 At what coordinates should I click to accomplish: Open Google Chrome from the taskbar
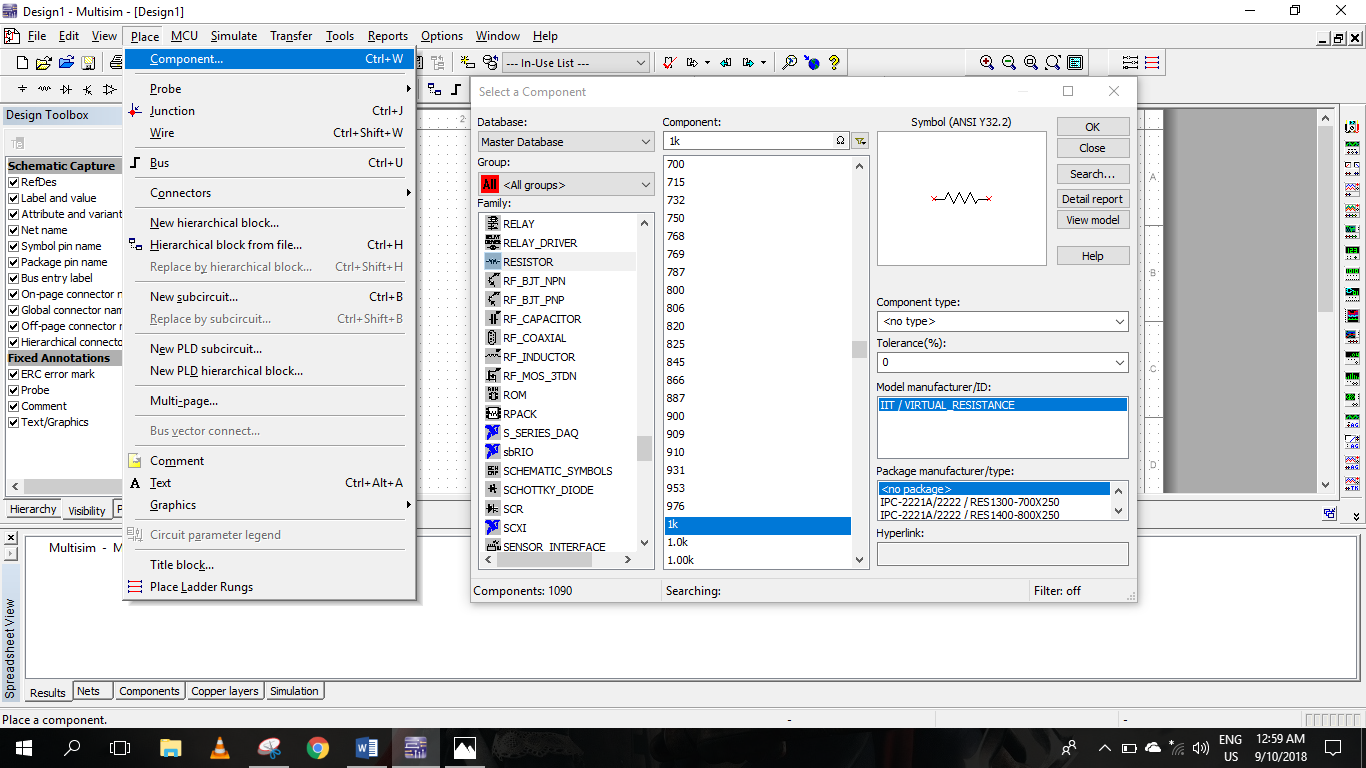pos(318,747)
